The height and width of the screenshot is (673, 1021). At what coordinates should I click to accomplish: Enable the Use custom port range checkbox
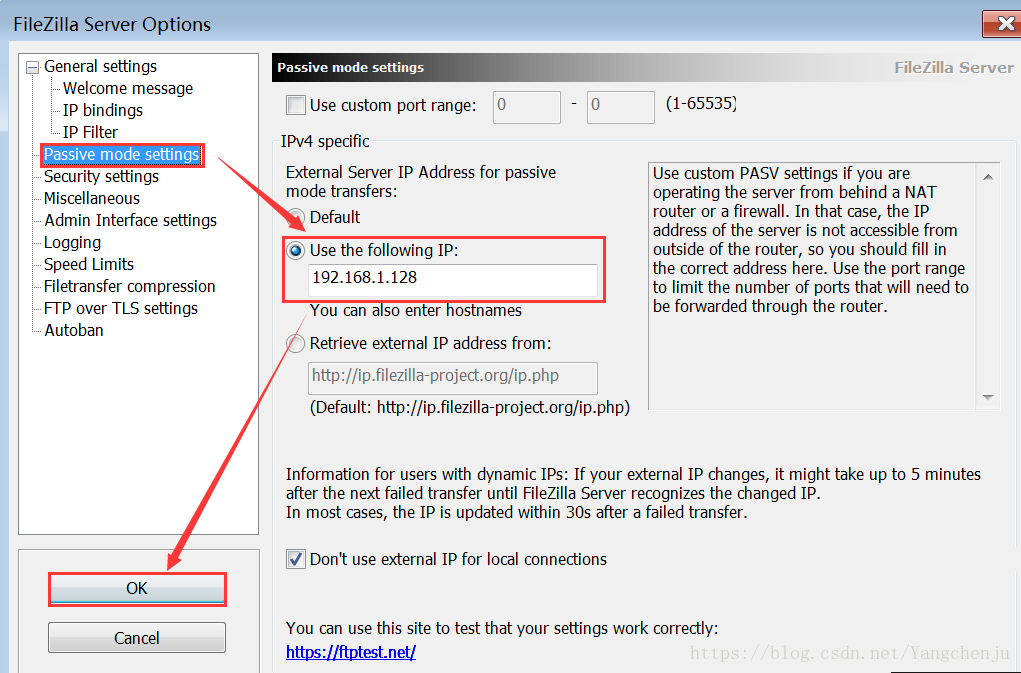click(296, 105)
